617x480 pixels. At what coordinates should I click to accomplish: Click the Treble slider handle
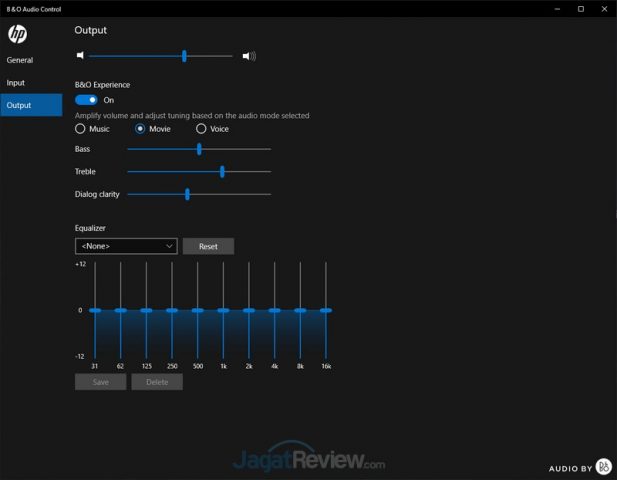(222, 172)
